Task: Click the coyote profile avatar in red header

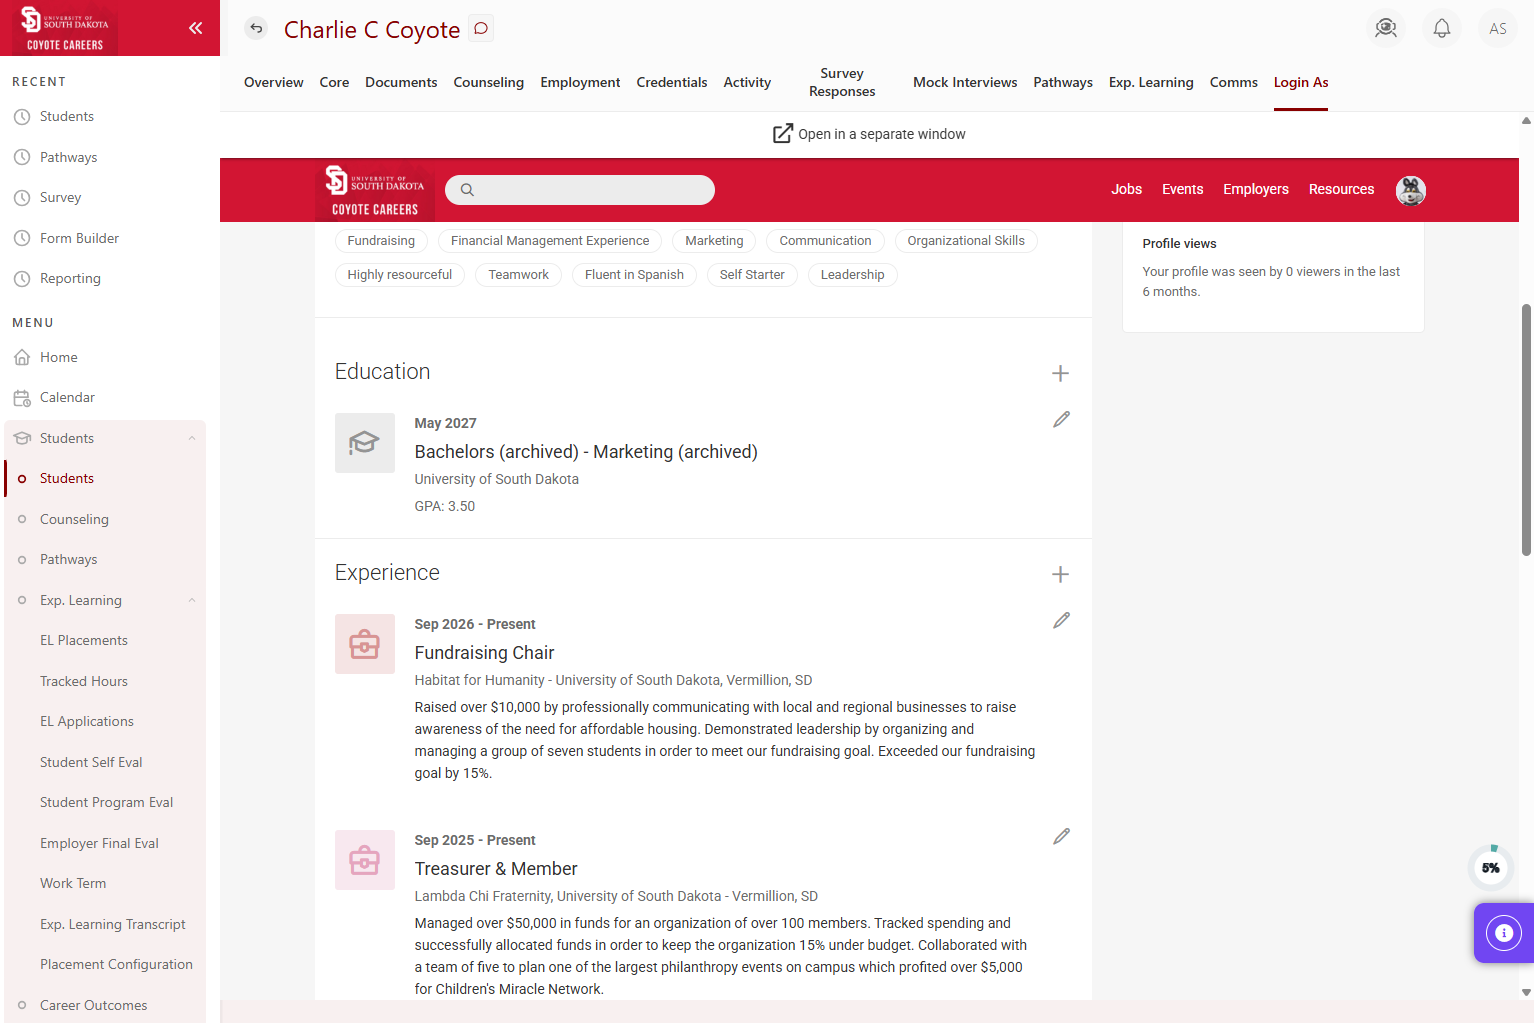Action: click(x=1410, y=190)
